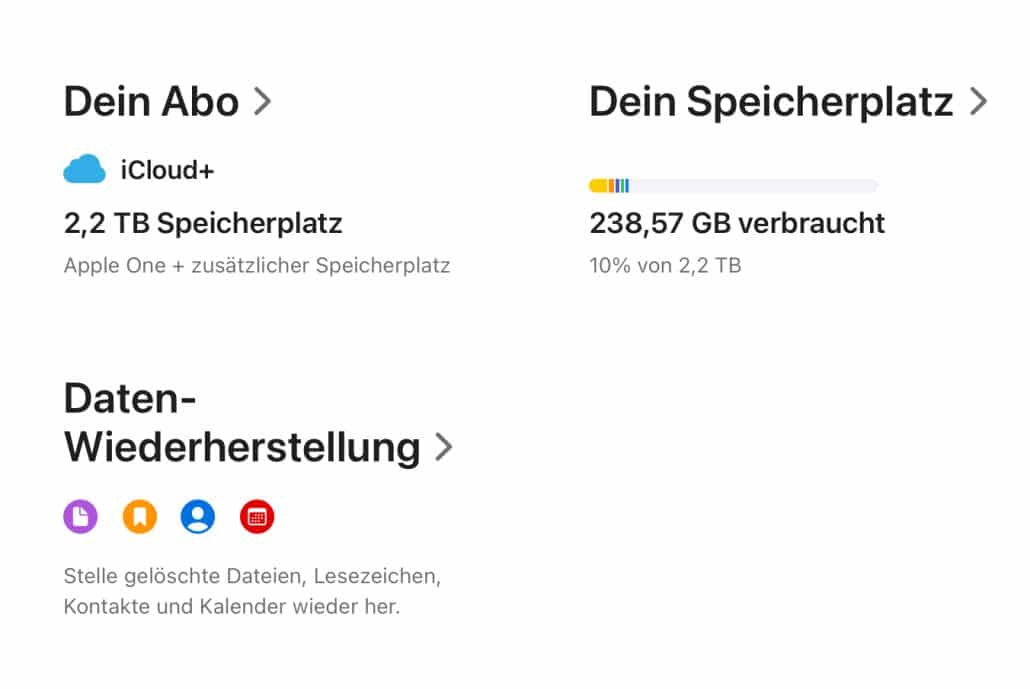
Task: Expand Dein Speicherplatz using its chevron
Action: [x=977, y=101]
